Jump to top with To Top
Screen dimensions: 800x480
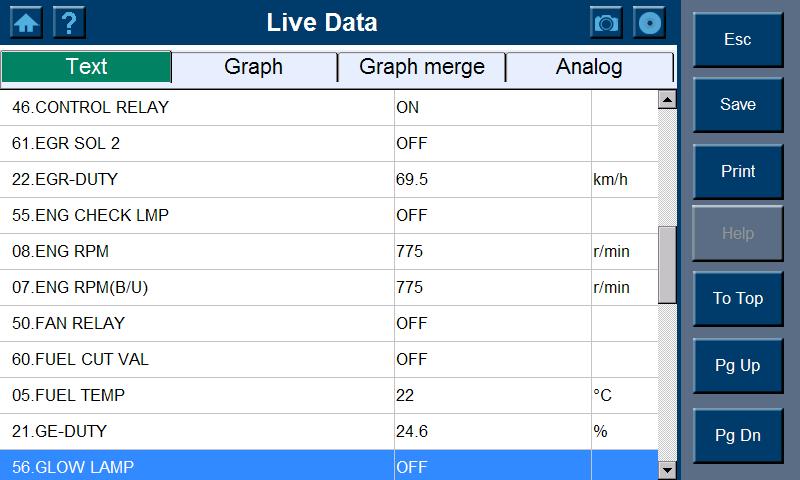pyautogui.click(x=738, y=298)
